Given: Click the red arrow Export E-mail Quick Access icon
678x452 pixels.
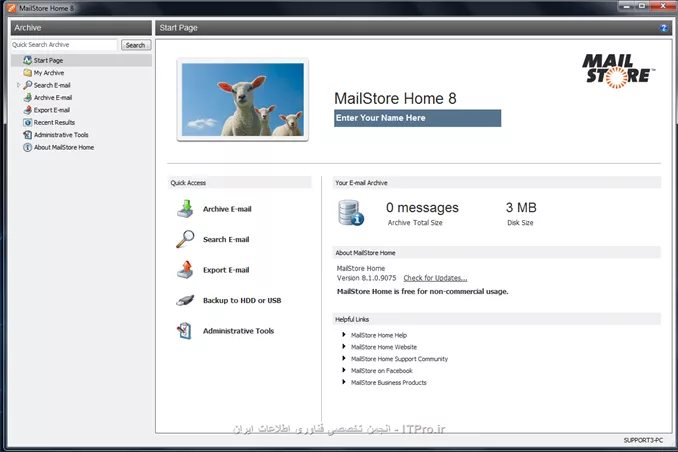Looking at the screenshot, I should [185, 269].
